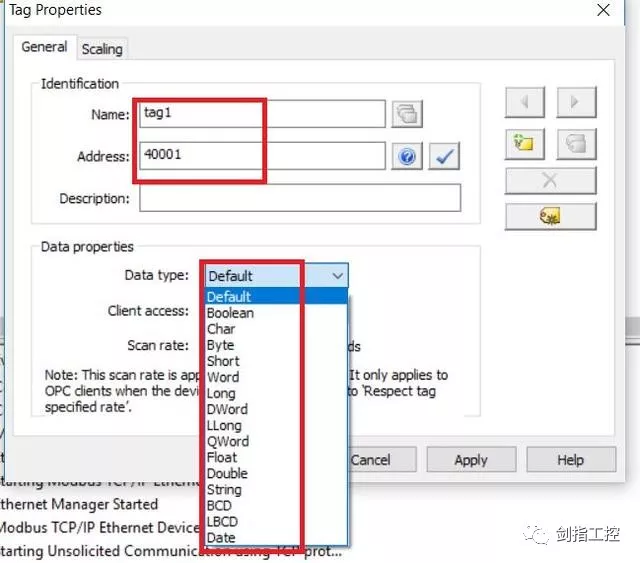Click the blue checkmark validate address icon
The image size is (640, 563).
(x=444, y=157)
